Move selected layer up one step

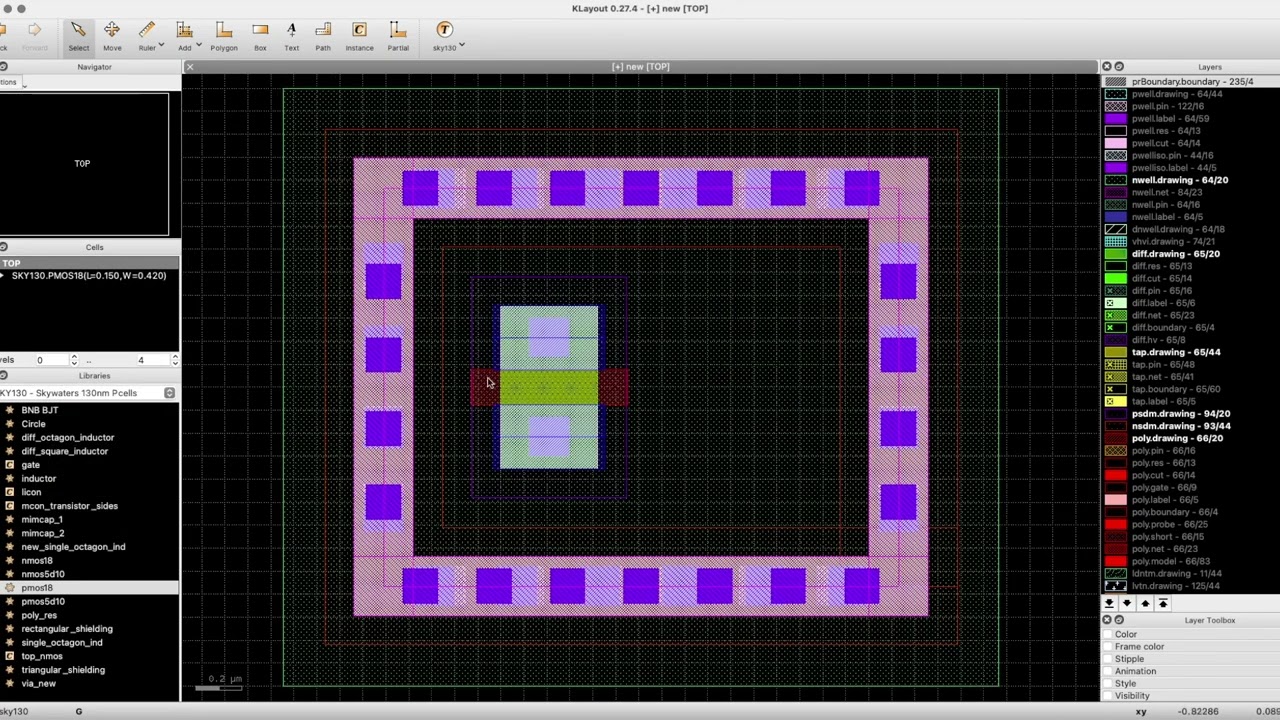click(1145, 603)
